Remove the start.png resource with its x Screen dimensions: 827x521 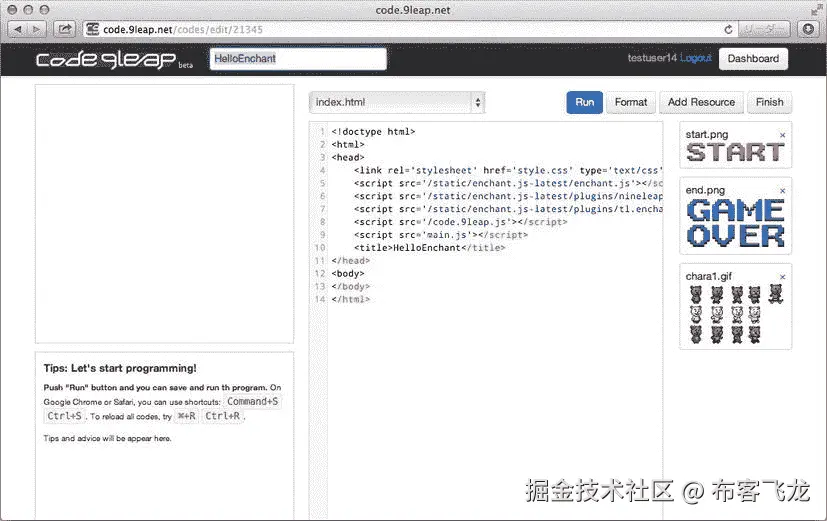(x=783, y=136)
